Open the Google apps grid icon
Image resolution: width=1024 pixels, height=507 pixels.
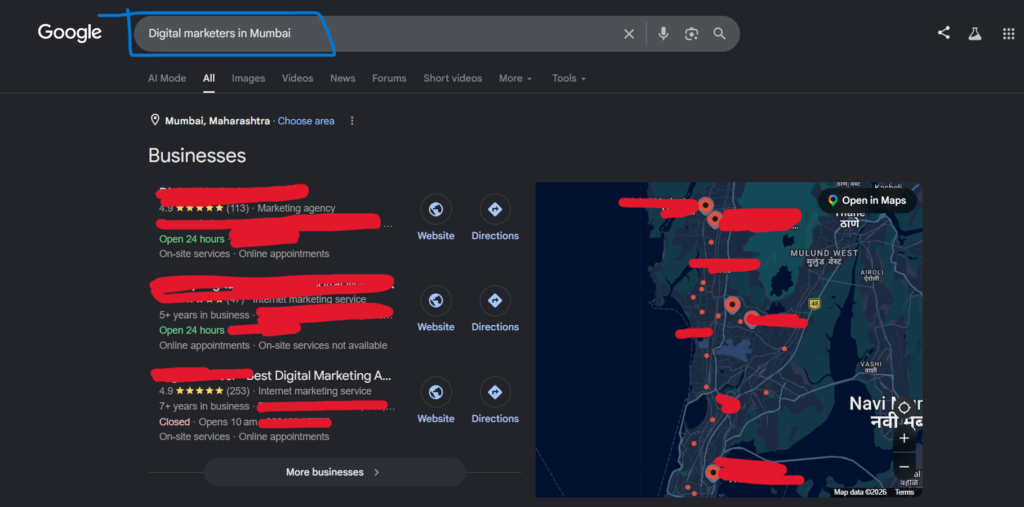coord(1008,34)
